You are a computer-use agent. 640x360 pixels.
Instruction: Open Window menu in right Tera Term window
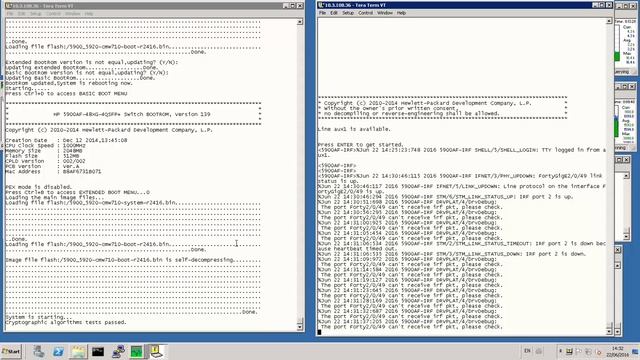[x=384, y=13]
